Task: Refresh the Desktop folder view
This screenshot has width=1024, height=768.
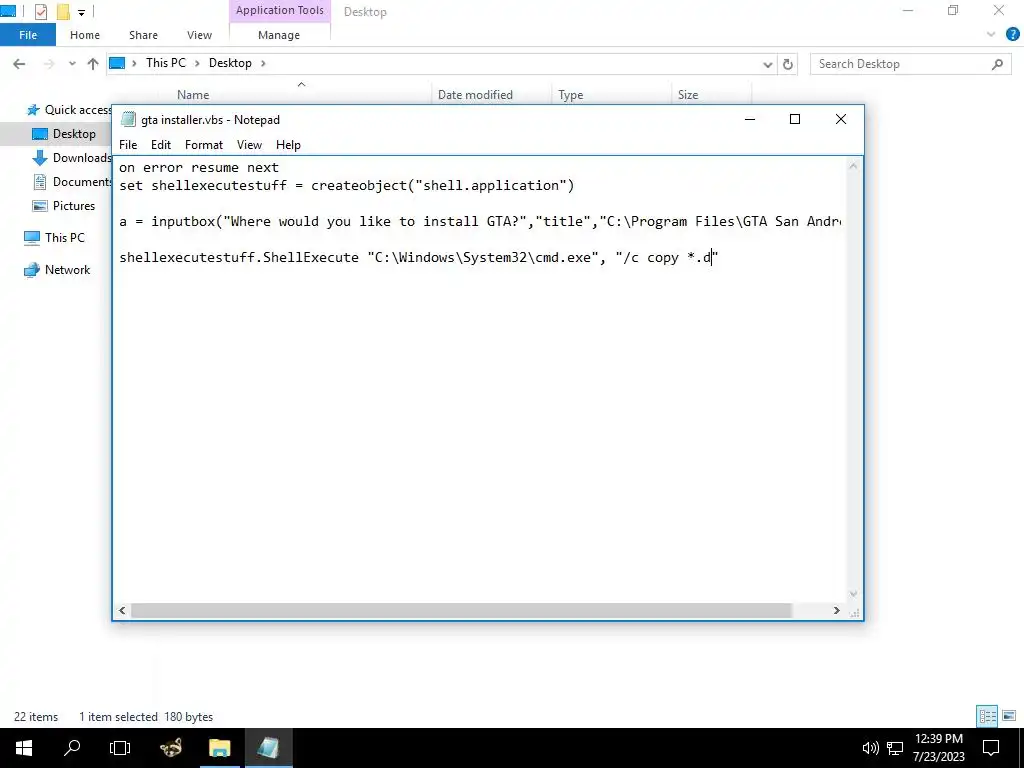Action: click(x=788, y=64)
